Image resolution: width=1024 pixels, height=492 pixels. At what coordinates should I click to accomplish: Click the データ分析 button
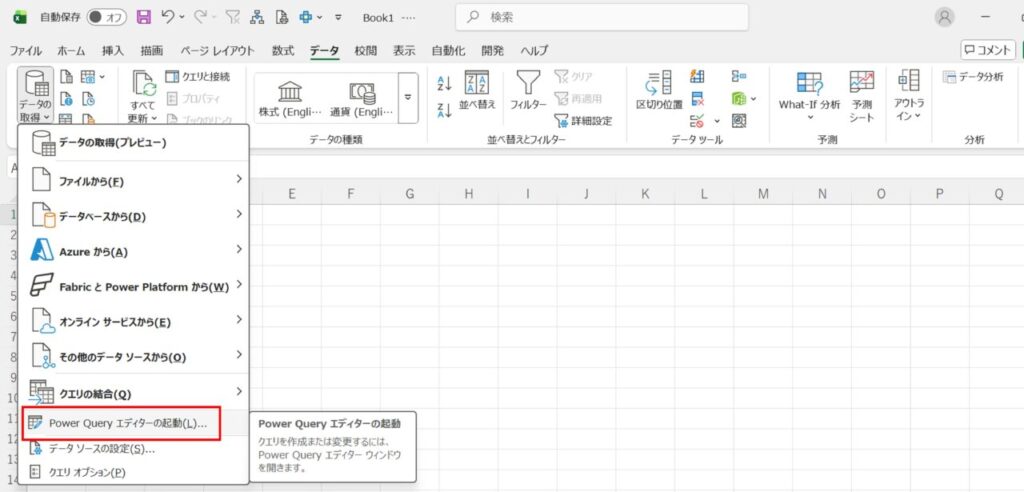coord(973,77)
